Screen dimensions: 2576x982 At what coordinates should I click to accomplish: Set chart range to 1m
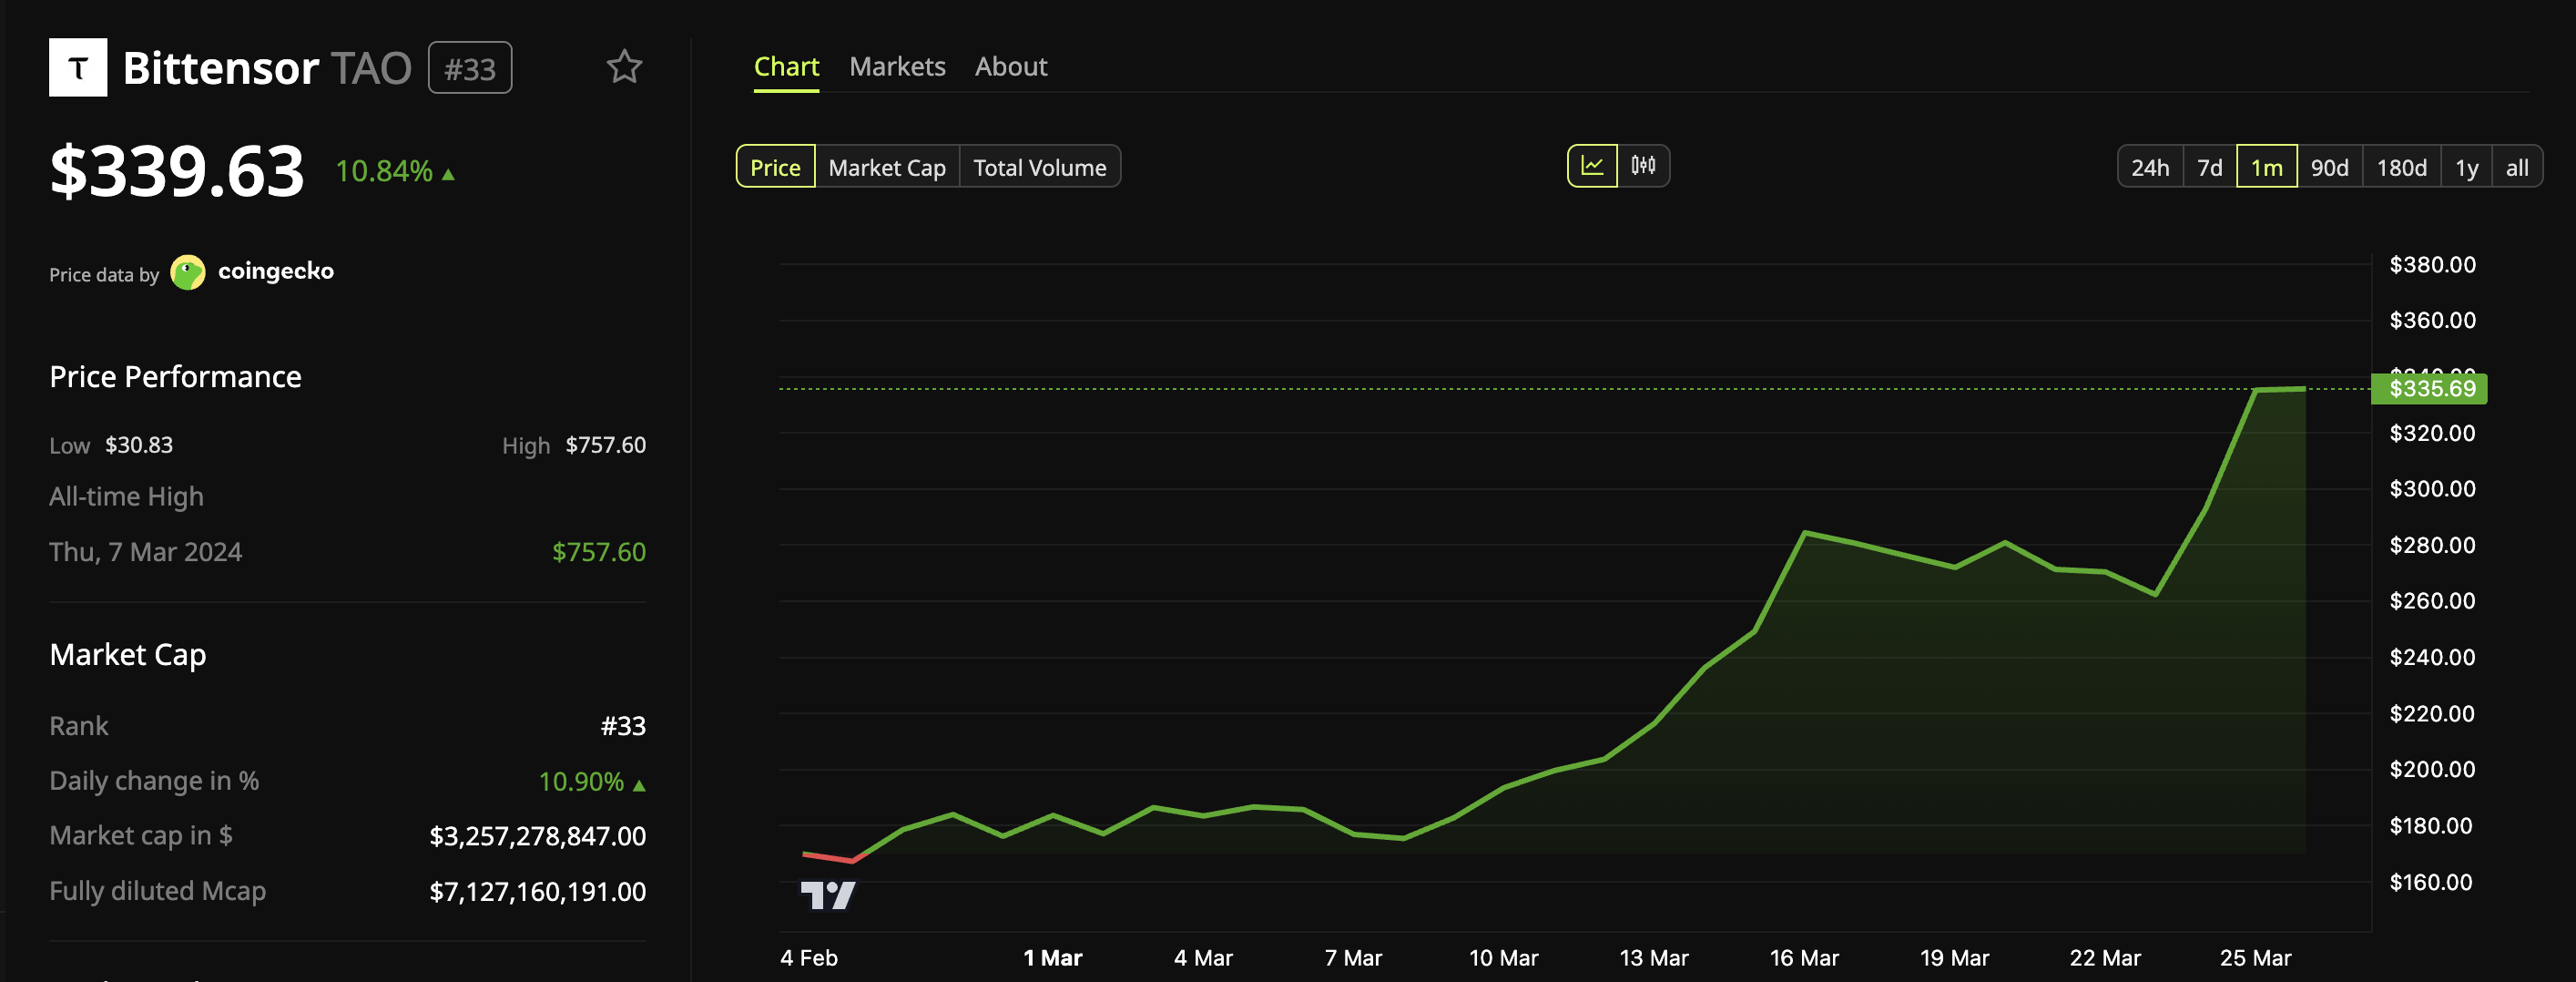tap(2267, 167)
